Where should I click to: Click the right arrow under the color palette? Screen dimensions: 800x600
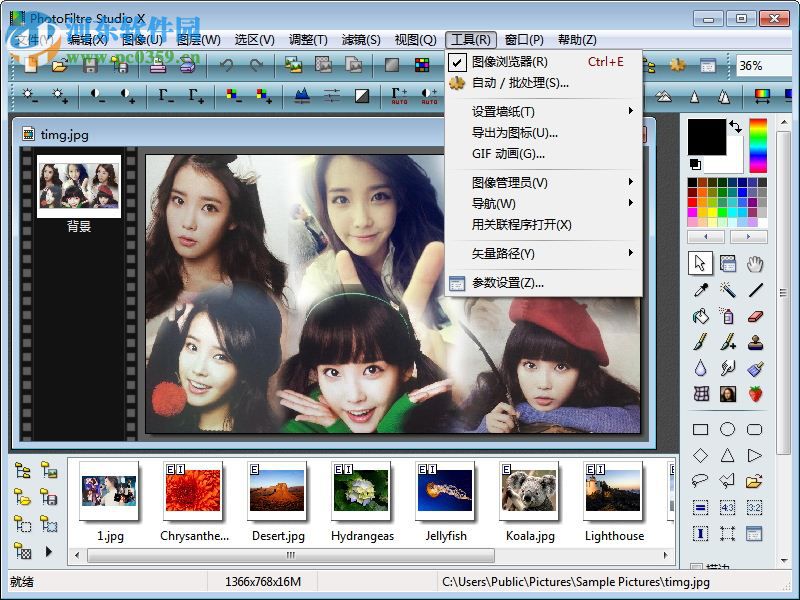coord(748,236)
